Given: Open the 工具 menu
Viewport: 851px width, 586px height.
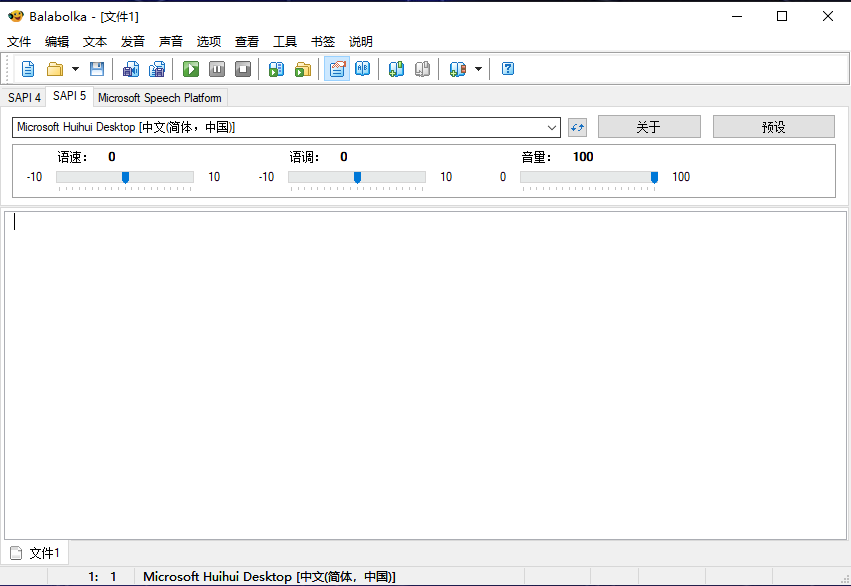Looking at the screenshot, I should coord(285,42).
